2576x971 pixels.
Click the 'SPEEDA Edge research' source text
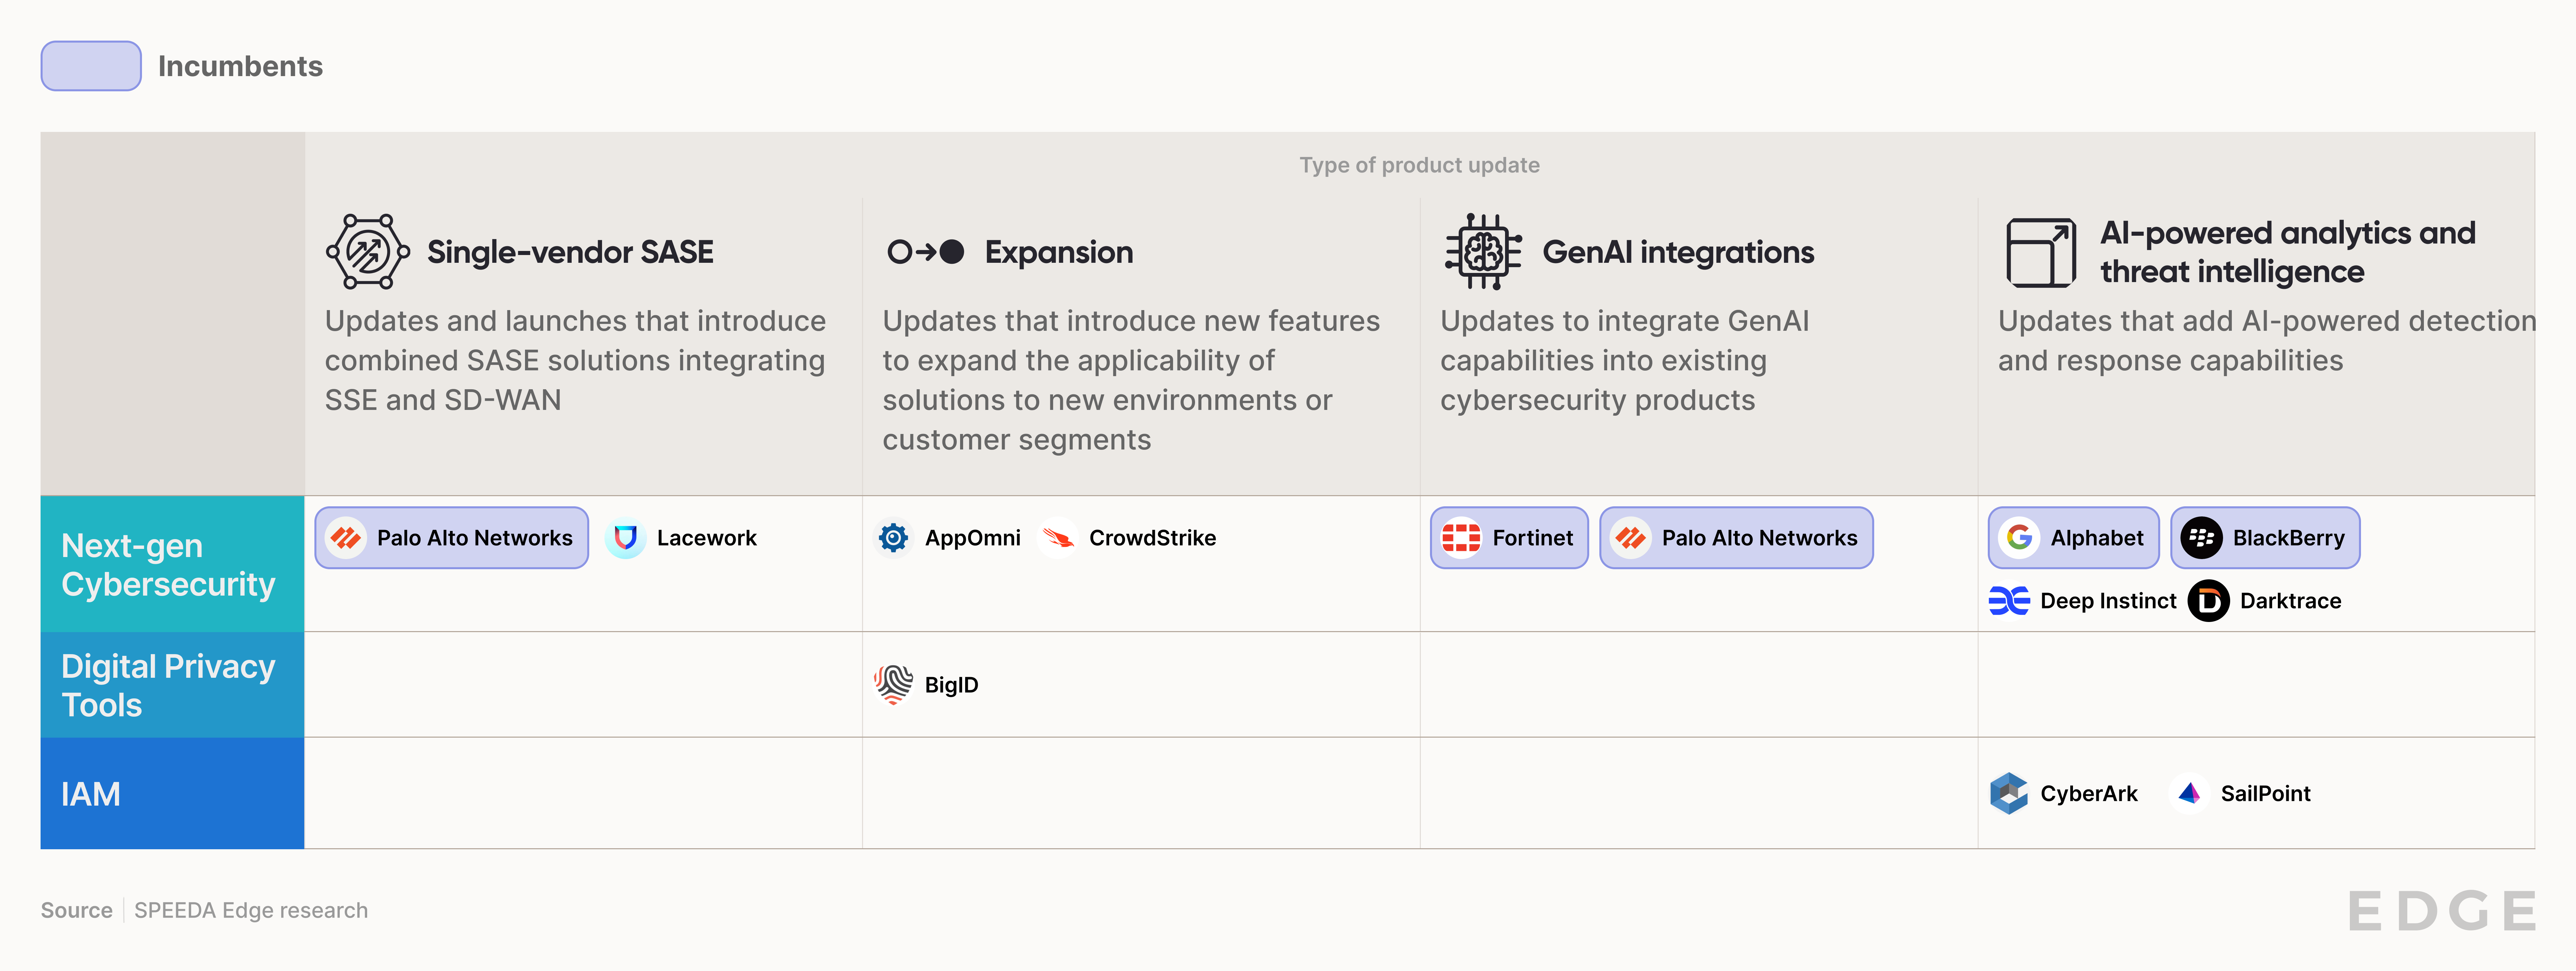(251, 911)
